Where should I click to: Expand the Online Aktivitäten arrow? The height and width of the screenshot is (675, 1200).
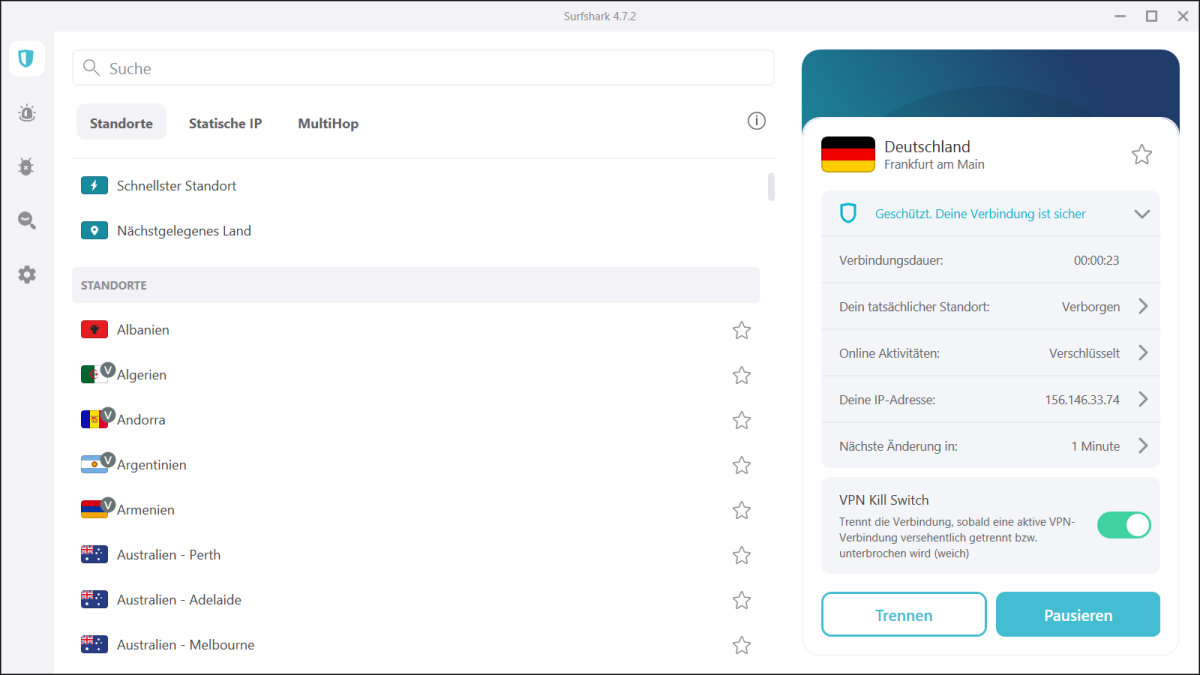point(1143,353)
